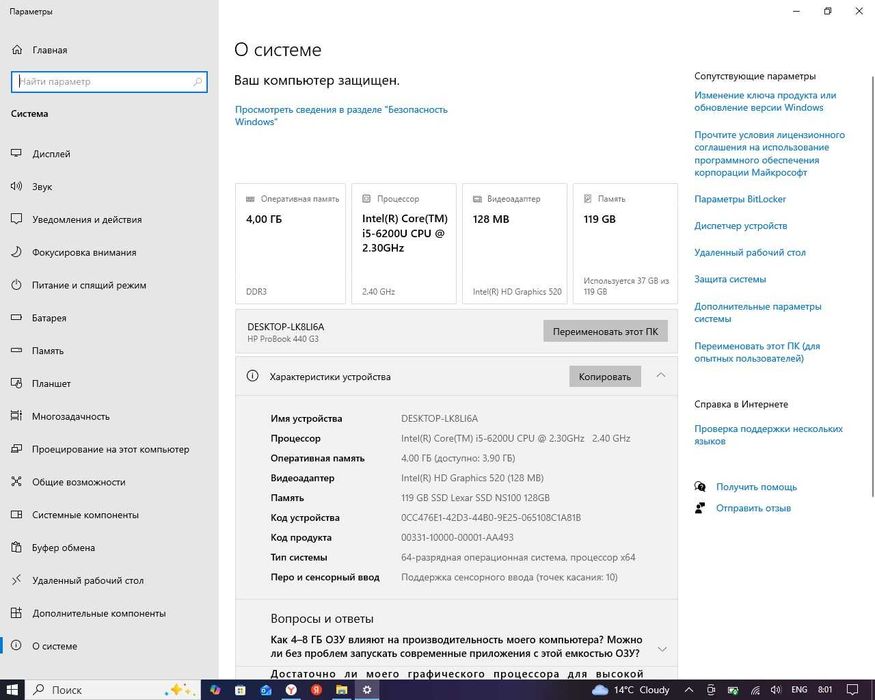Open Переименовать этот ПК advanced link

tap(757, 352)
